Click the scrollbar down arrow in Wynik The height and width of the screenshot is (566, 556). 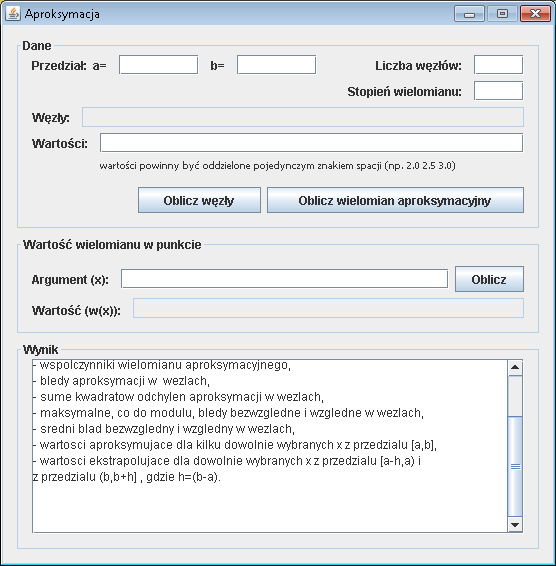[x=515, y=525]
